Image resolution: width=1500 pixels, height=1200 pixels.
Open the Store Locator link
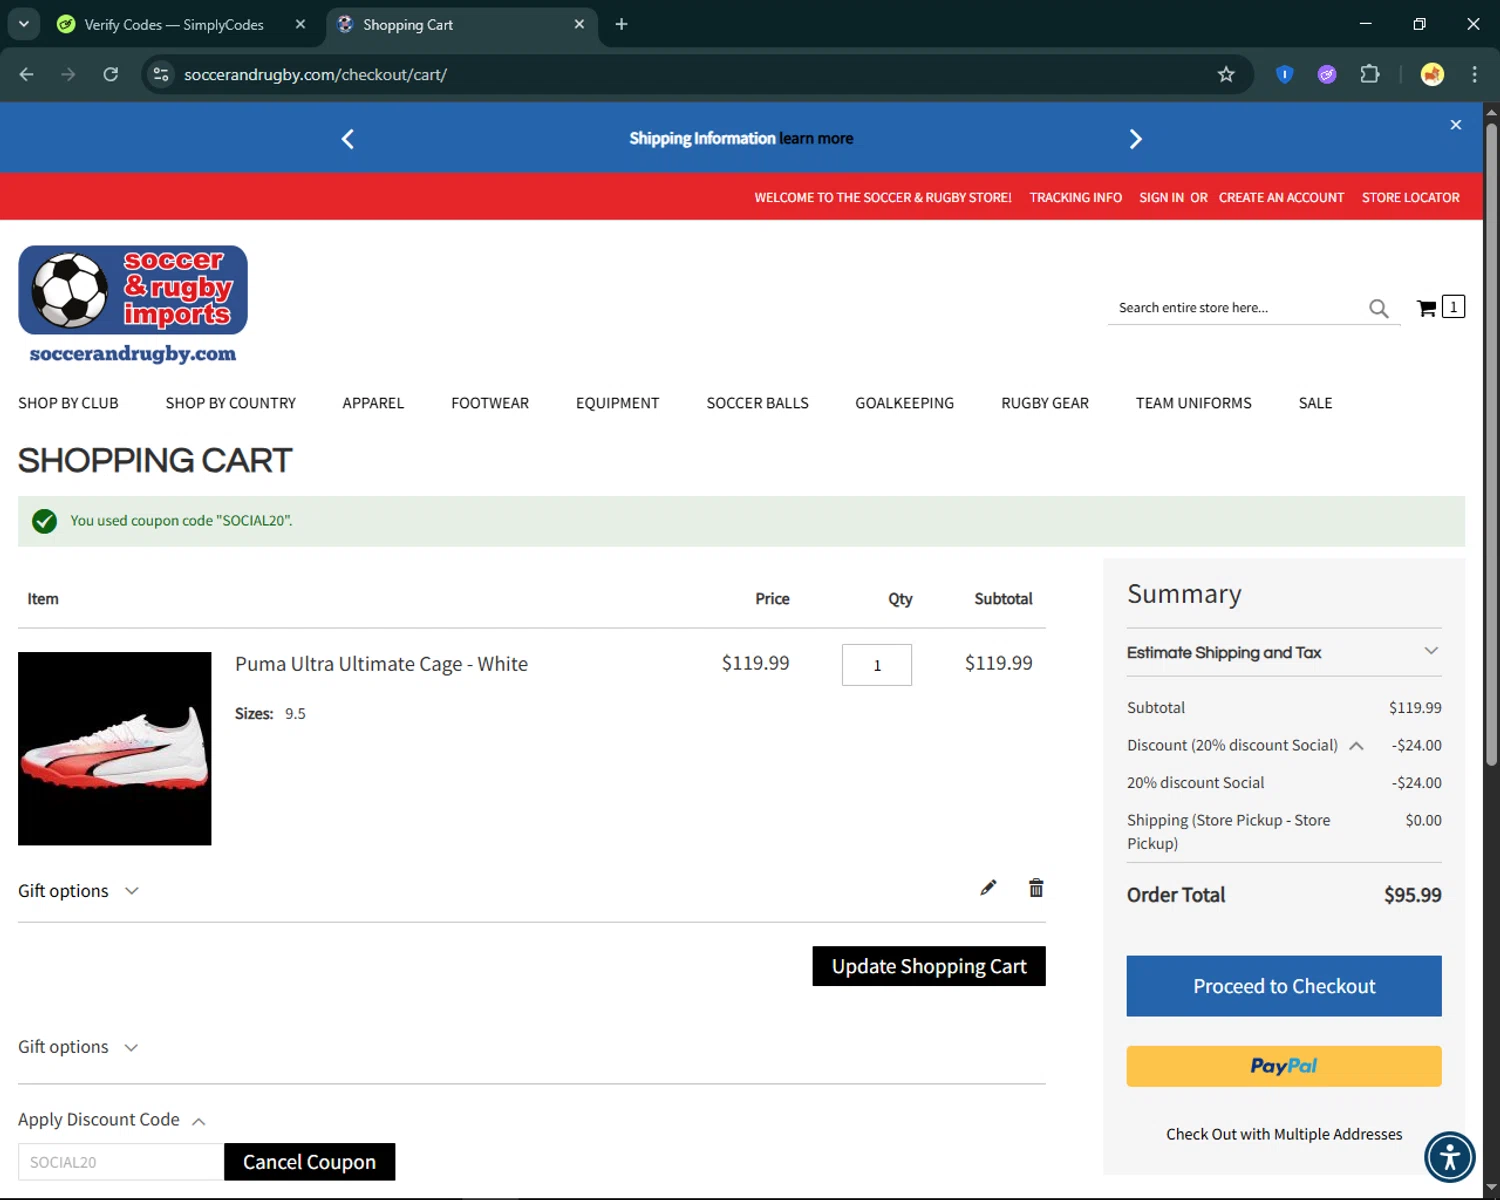[x=1411, y=198]
